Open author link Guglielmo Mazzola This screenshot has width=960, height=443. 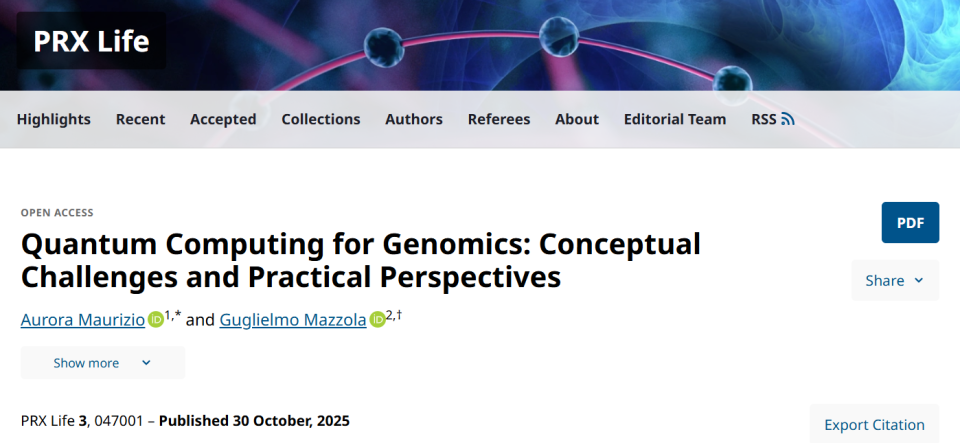click(293, 320)
